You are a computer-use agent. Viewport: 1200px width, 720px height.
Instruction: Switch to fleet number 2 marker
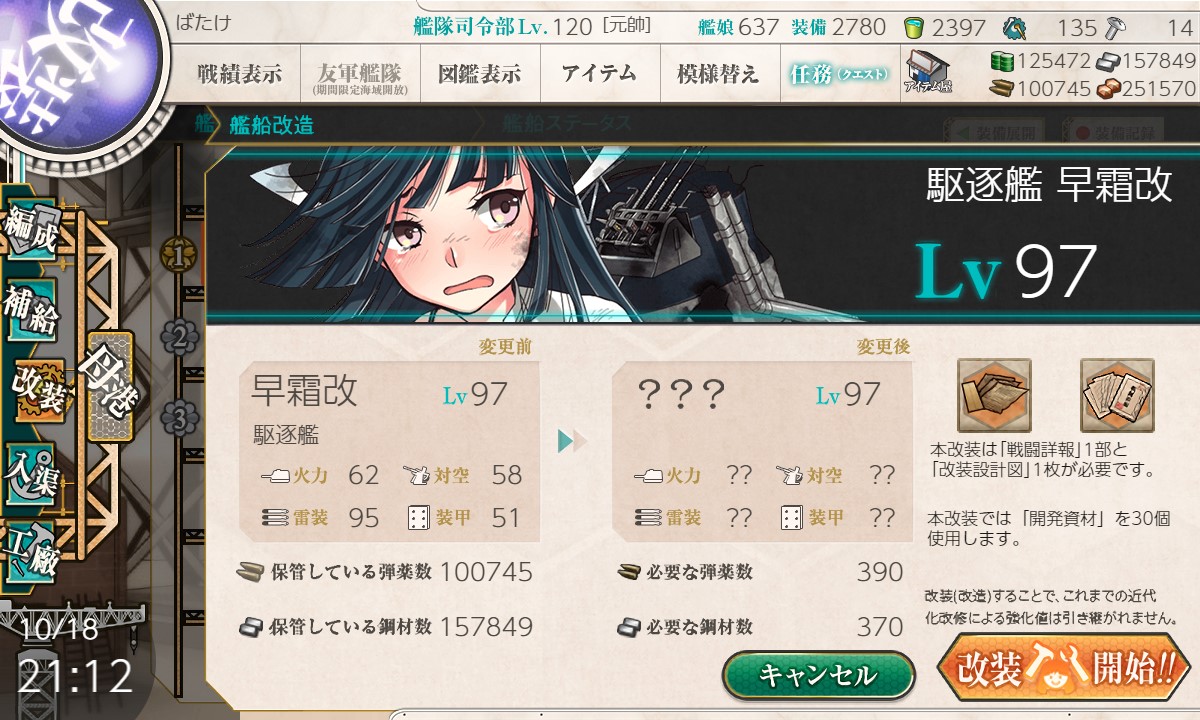point(178,338)
